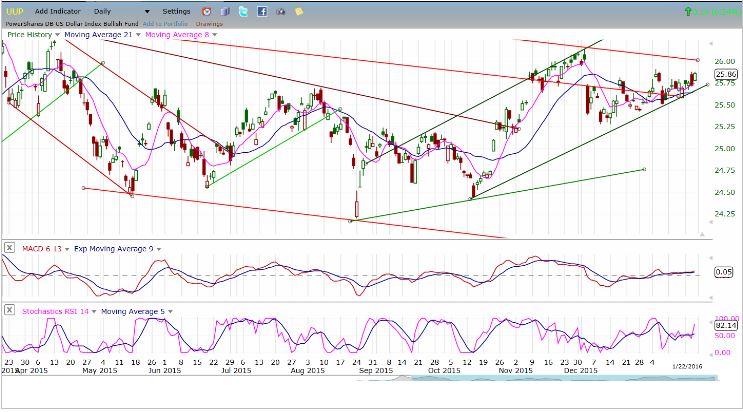Click the Stochastics RSI current value tag
Image resolution: width=743 pixels, height=412 pixels.
[x=726, y=325]
